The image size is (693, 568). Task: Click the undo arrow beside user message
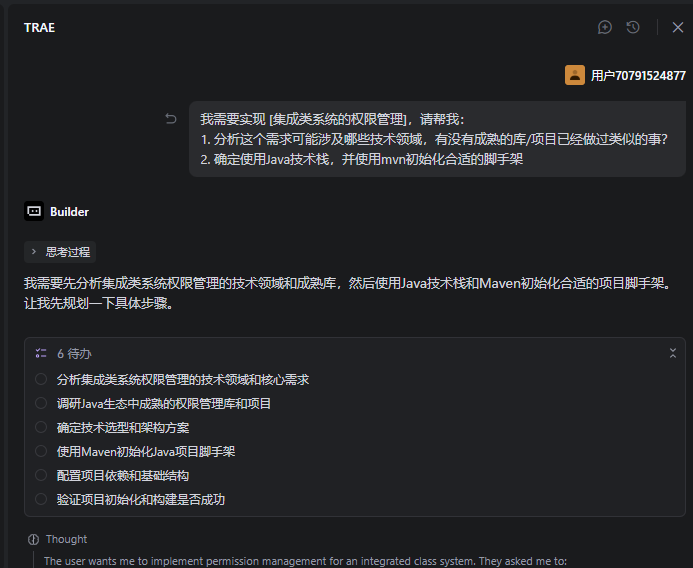click(171, 119)
